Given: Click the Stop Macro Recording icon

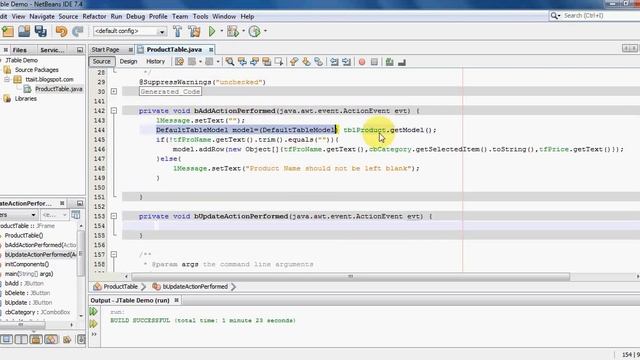Looking at the screenshot, I should click(x=374, y=62).
